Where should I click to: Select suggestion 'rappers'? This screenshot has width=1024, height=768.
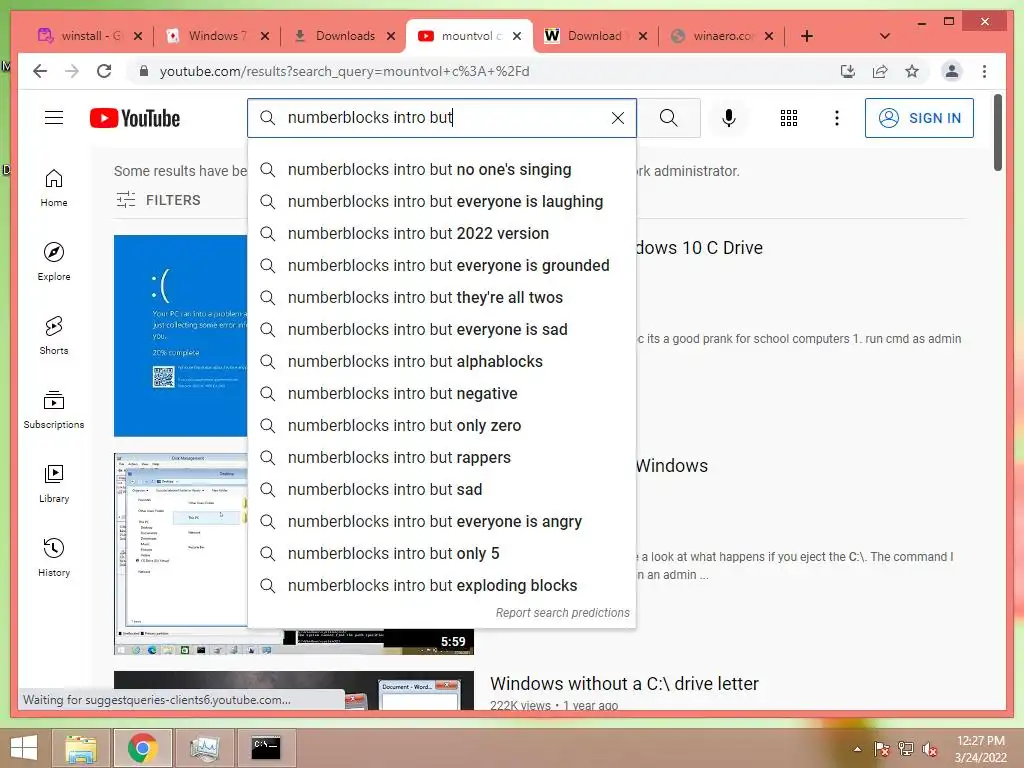point(441,458)
